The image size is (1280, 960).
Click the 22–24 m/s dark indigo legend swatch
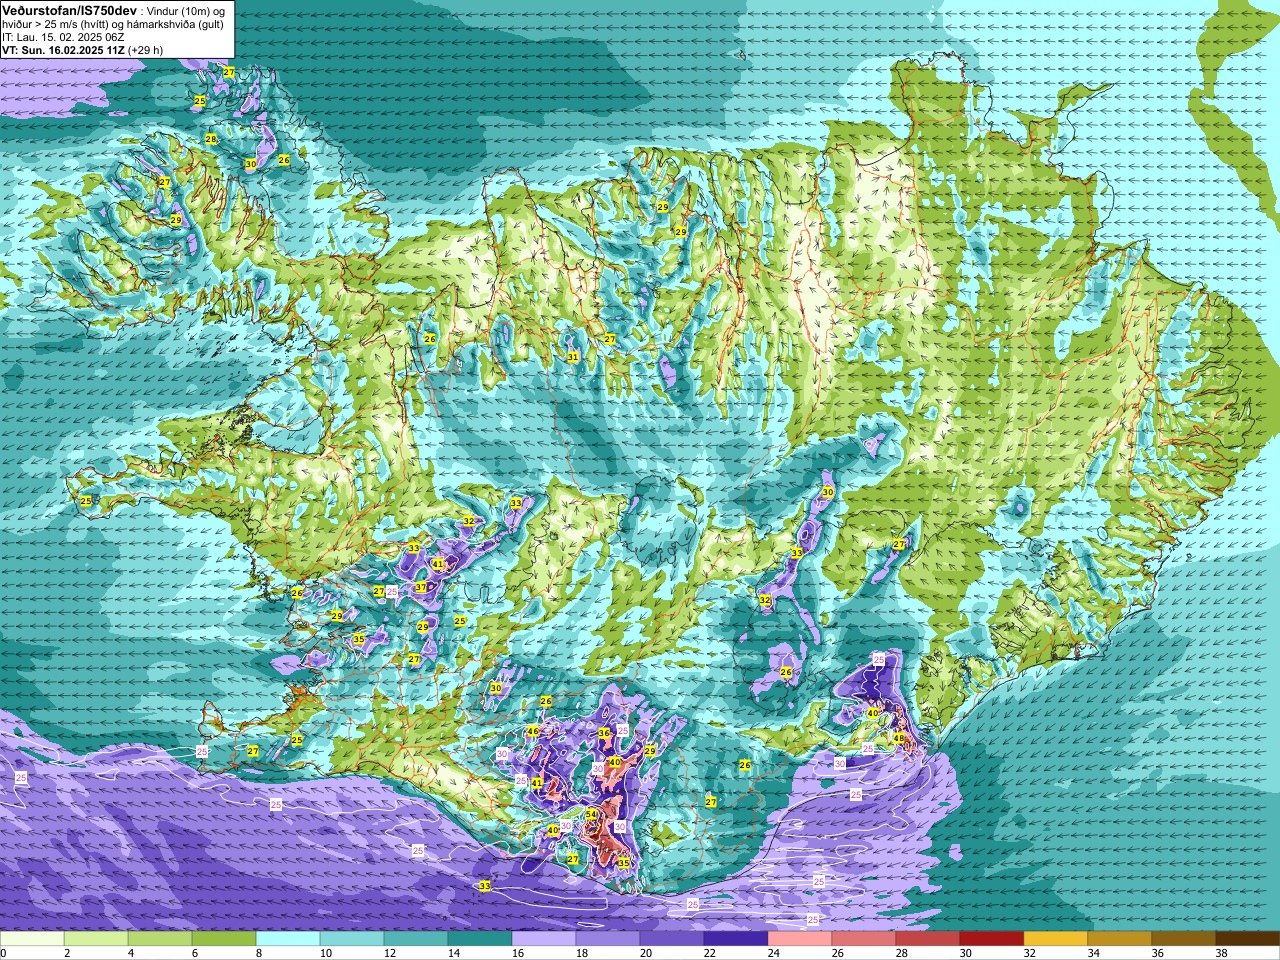(736, 939)
